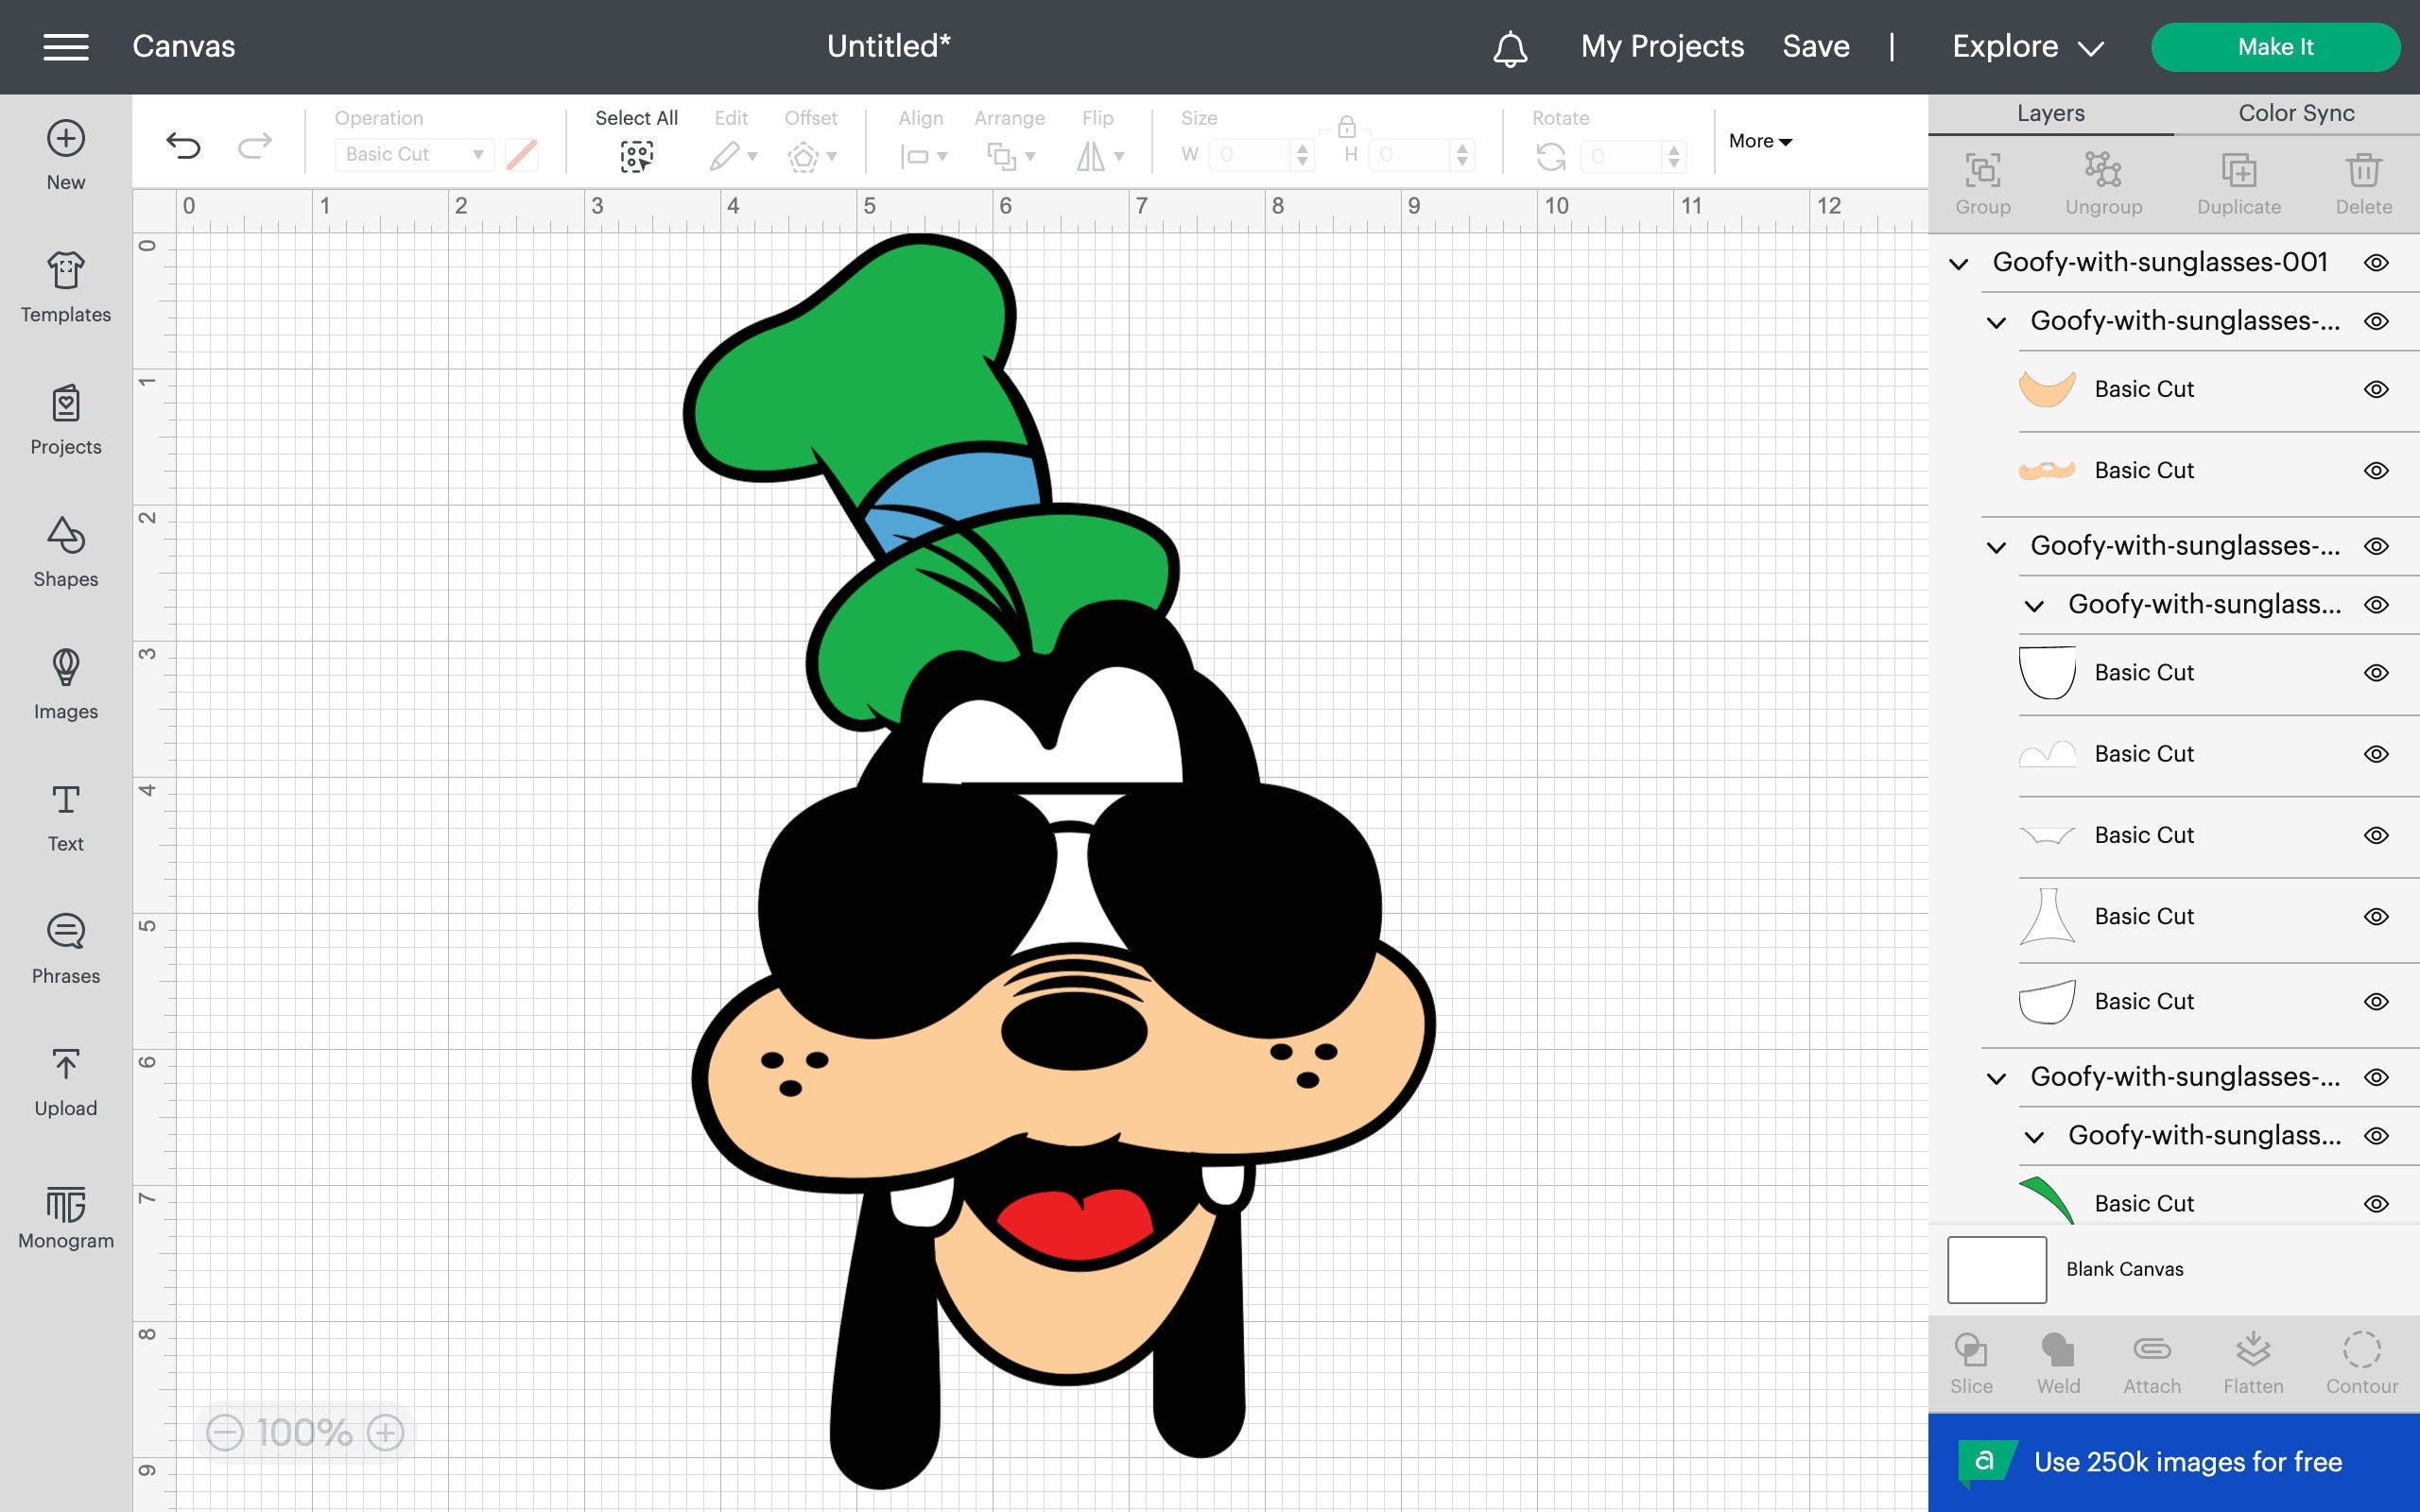2420x1512 pixels.
Task: Open the More dropdown in the toolbar
Action: (x=1760, y=141)
